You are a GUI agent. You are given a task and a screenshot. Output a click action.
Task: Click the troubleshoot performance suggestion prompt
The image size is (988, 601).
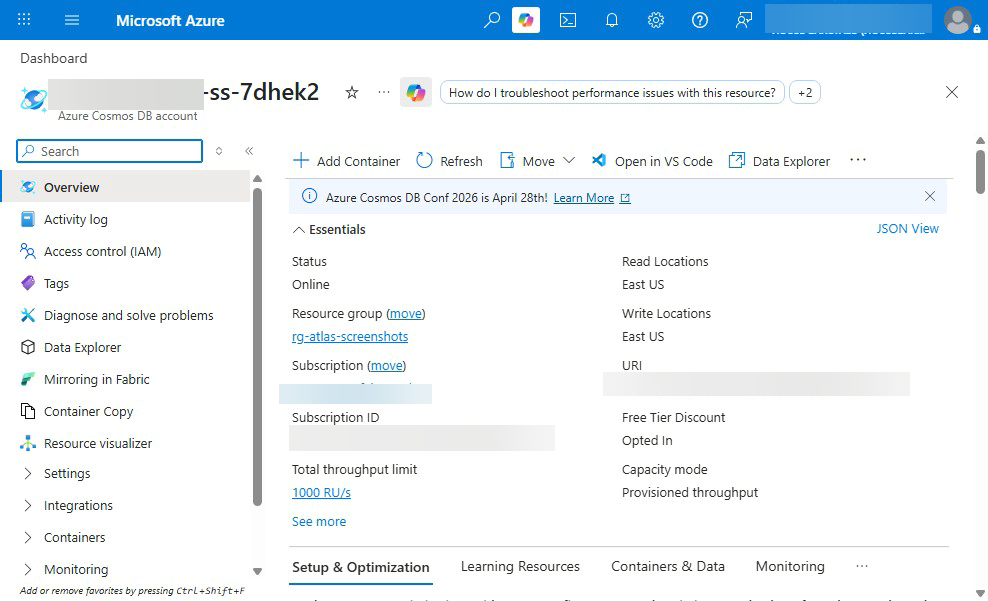pos(612,93)
